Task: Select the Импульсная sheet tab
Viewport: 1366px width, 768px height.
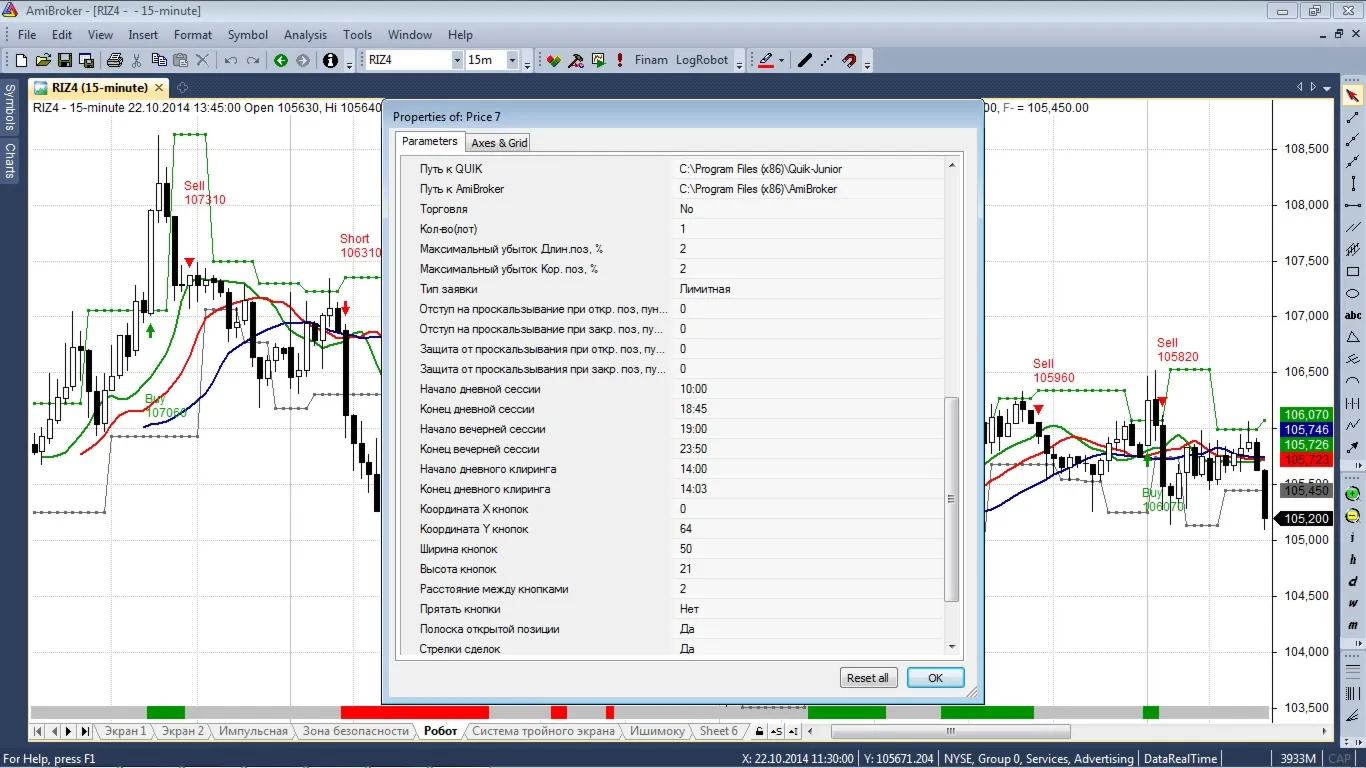Action: coord(253,731)
